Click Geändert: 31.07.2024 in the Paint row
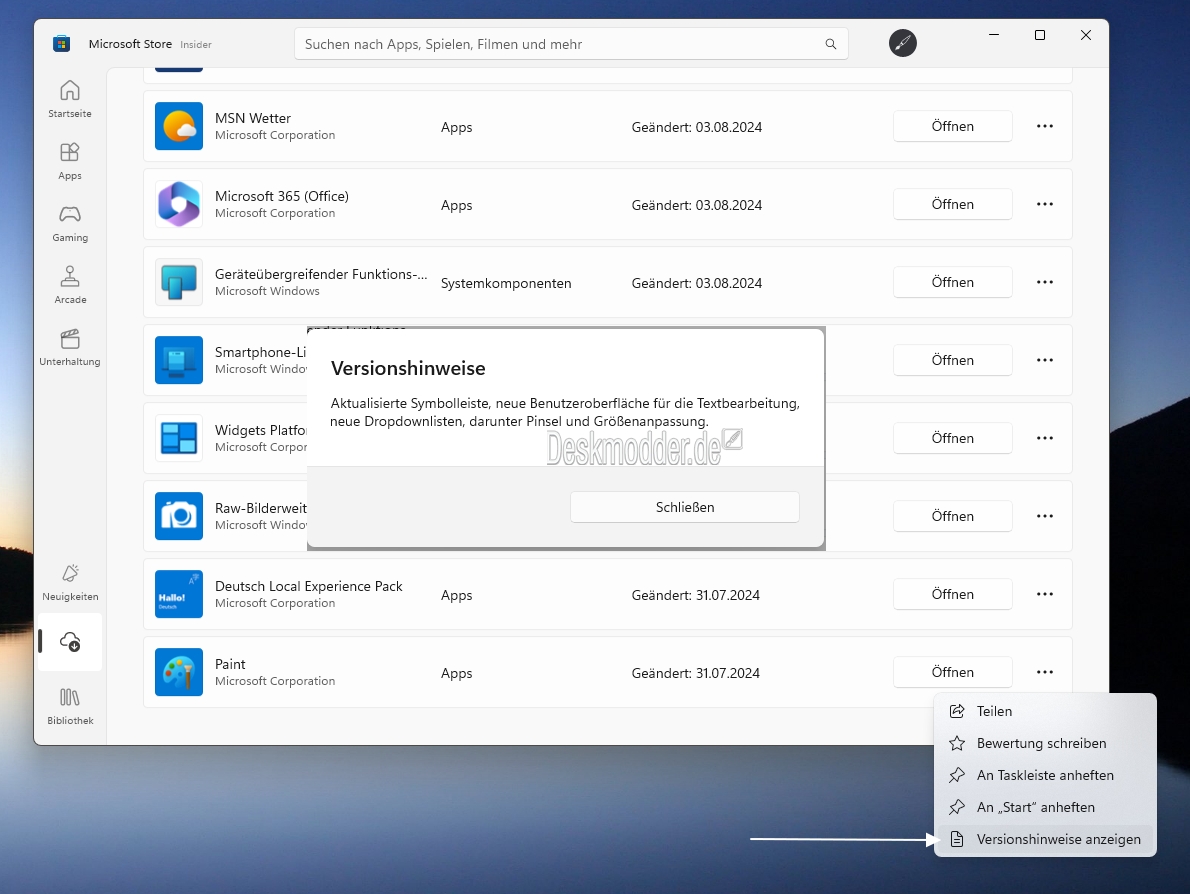1190x894 pixels. [x=695, y=673]
